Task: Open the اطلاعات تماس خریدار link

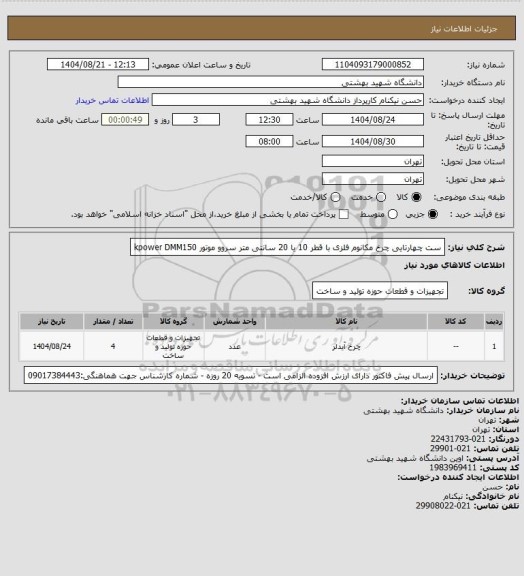Action: pos(112,100)
